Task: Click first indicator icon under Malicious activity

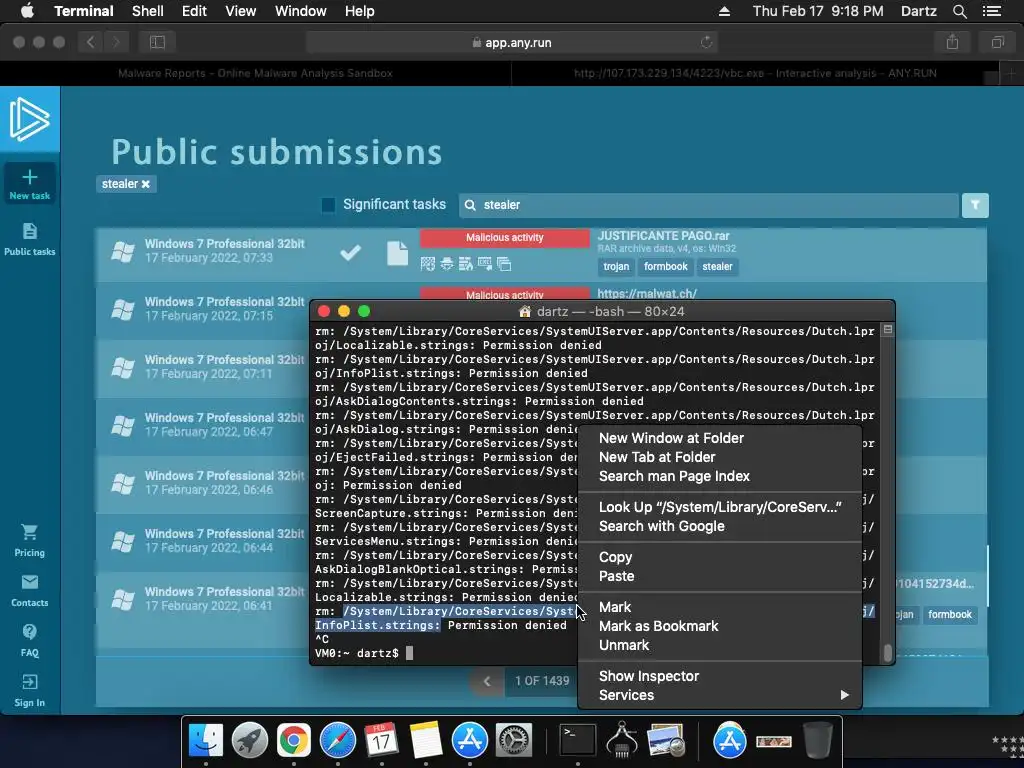Action: click(x=428, y=264)
